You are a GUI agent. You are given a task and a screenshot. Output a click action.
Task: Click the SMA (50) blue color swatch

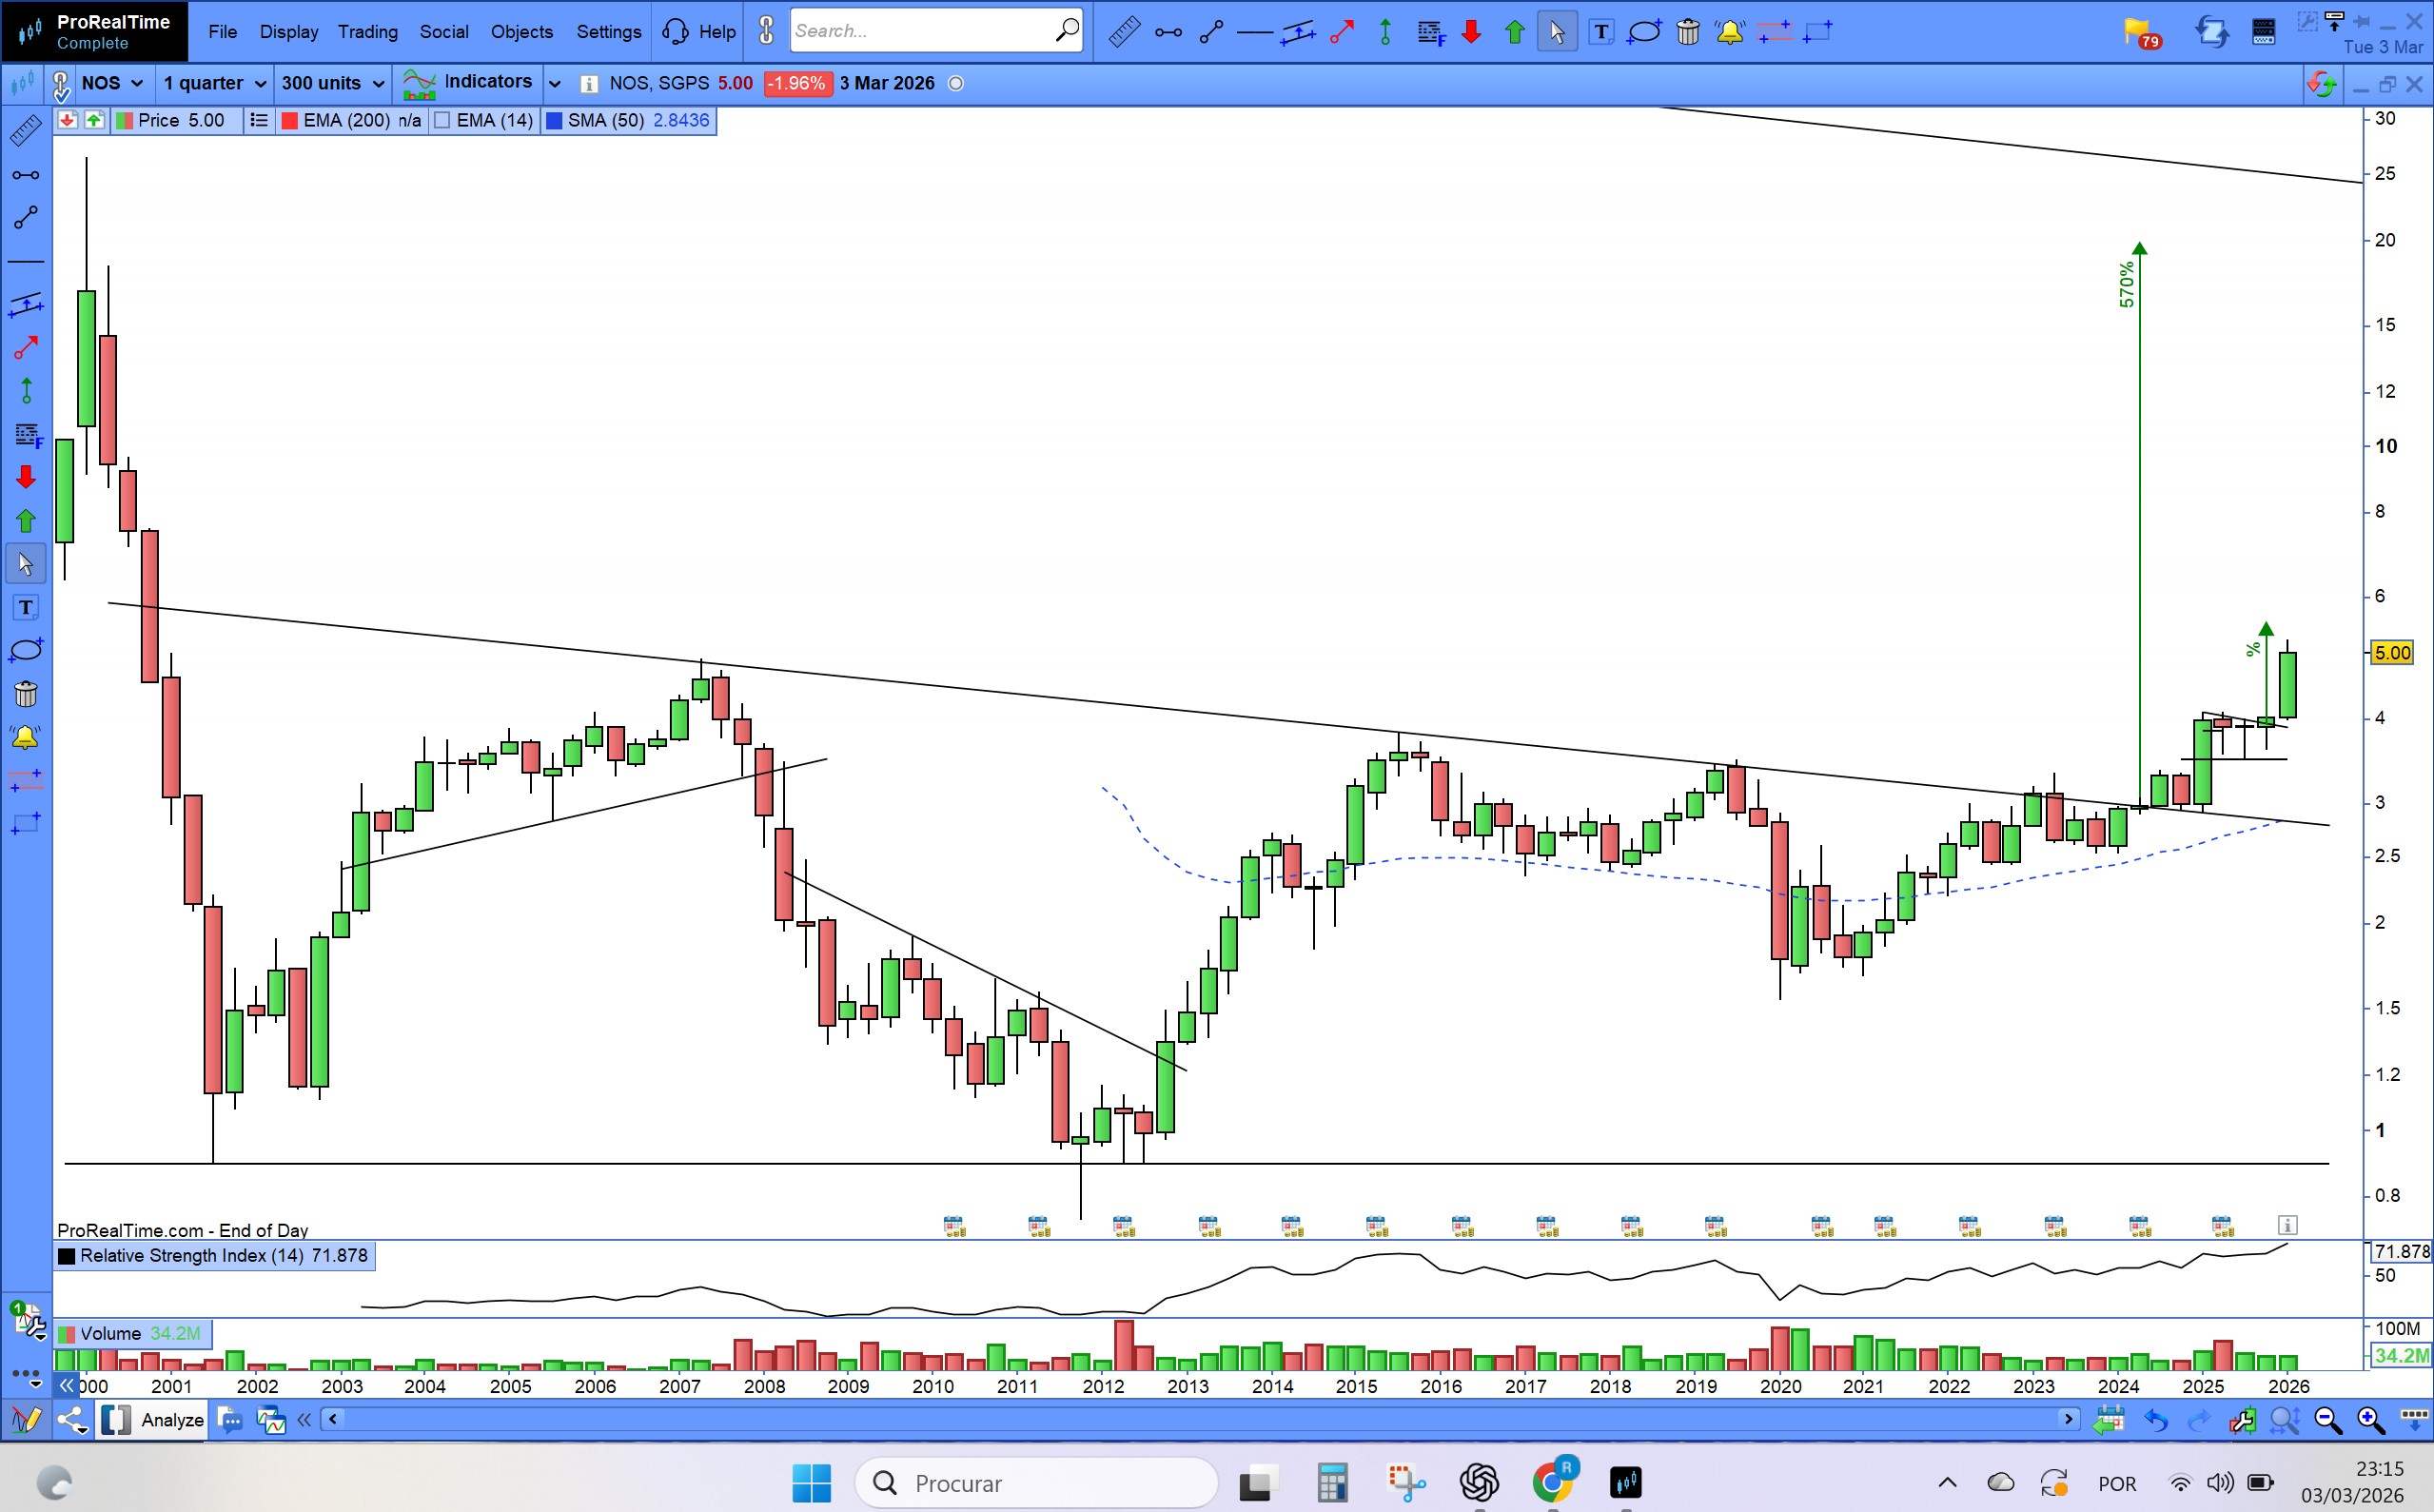pos(554,121)
